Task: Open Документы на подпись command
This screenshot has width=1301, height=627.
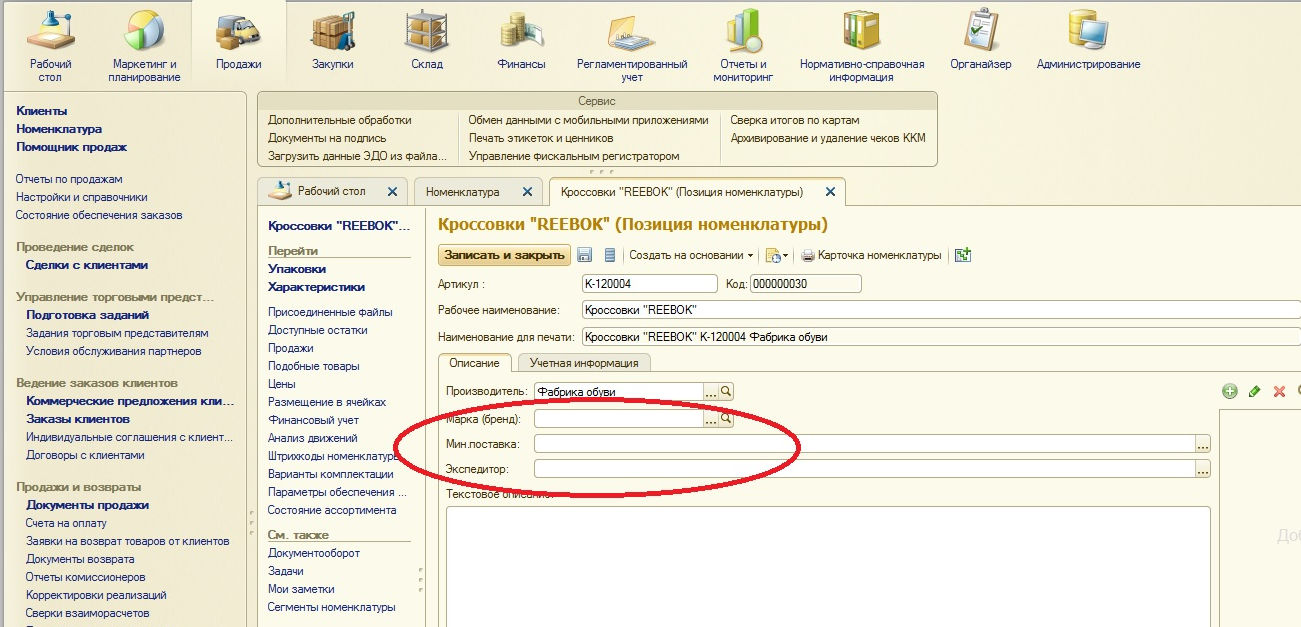Action: [x=327, y=138]
